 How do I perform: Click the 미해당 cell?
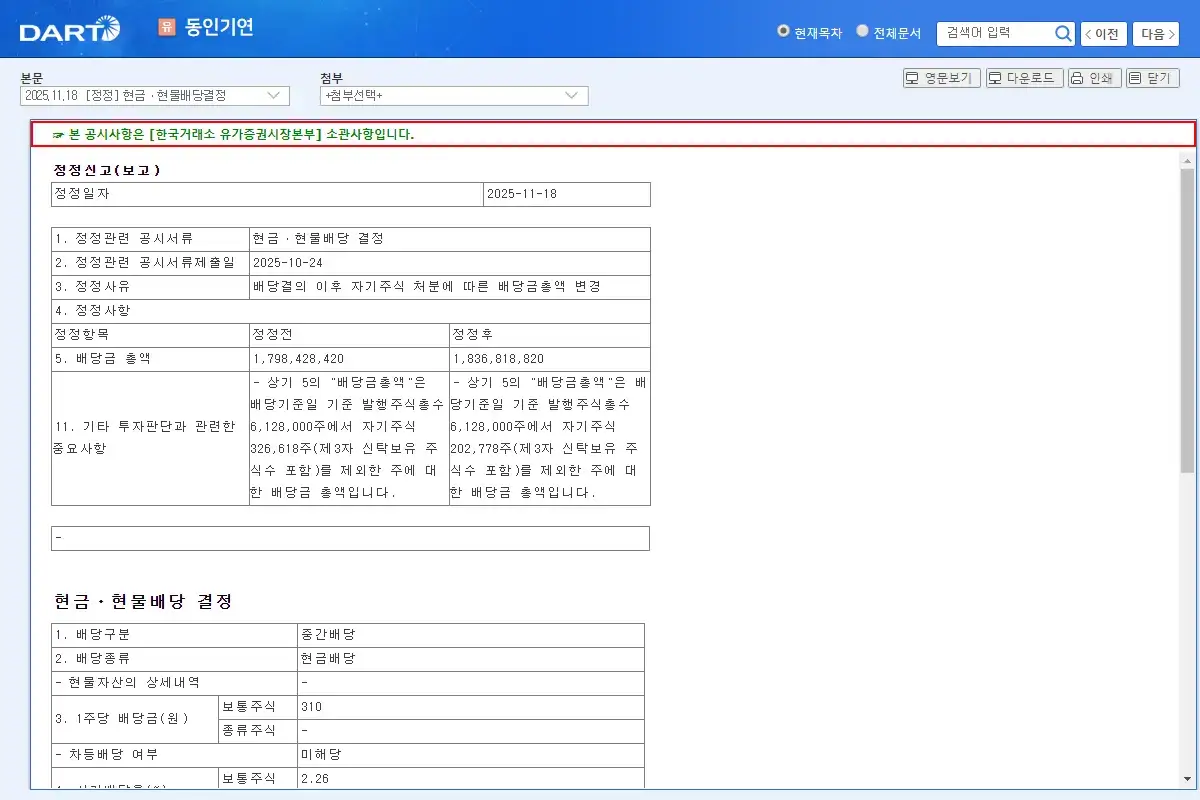[x=470, y=755]
